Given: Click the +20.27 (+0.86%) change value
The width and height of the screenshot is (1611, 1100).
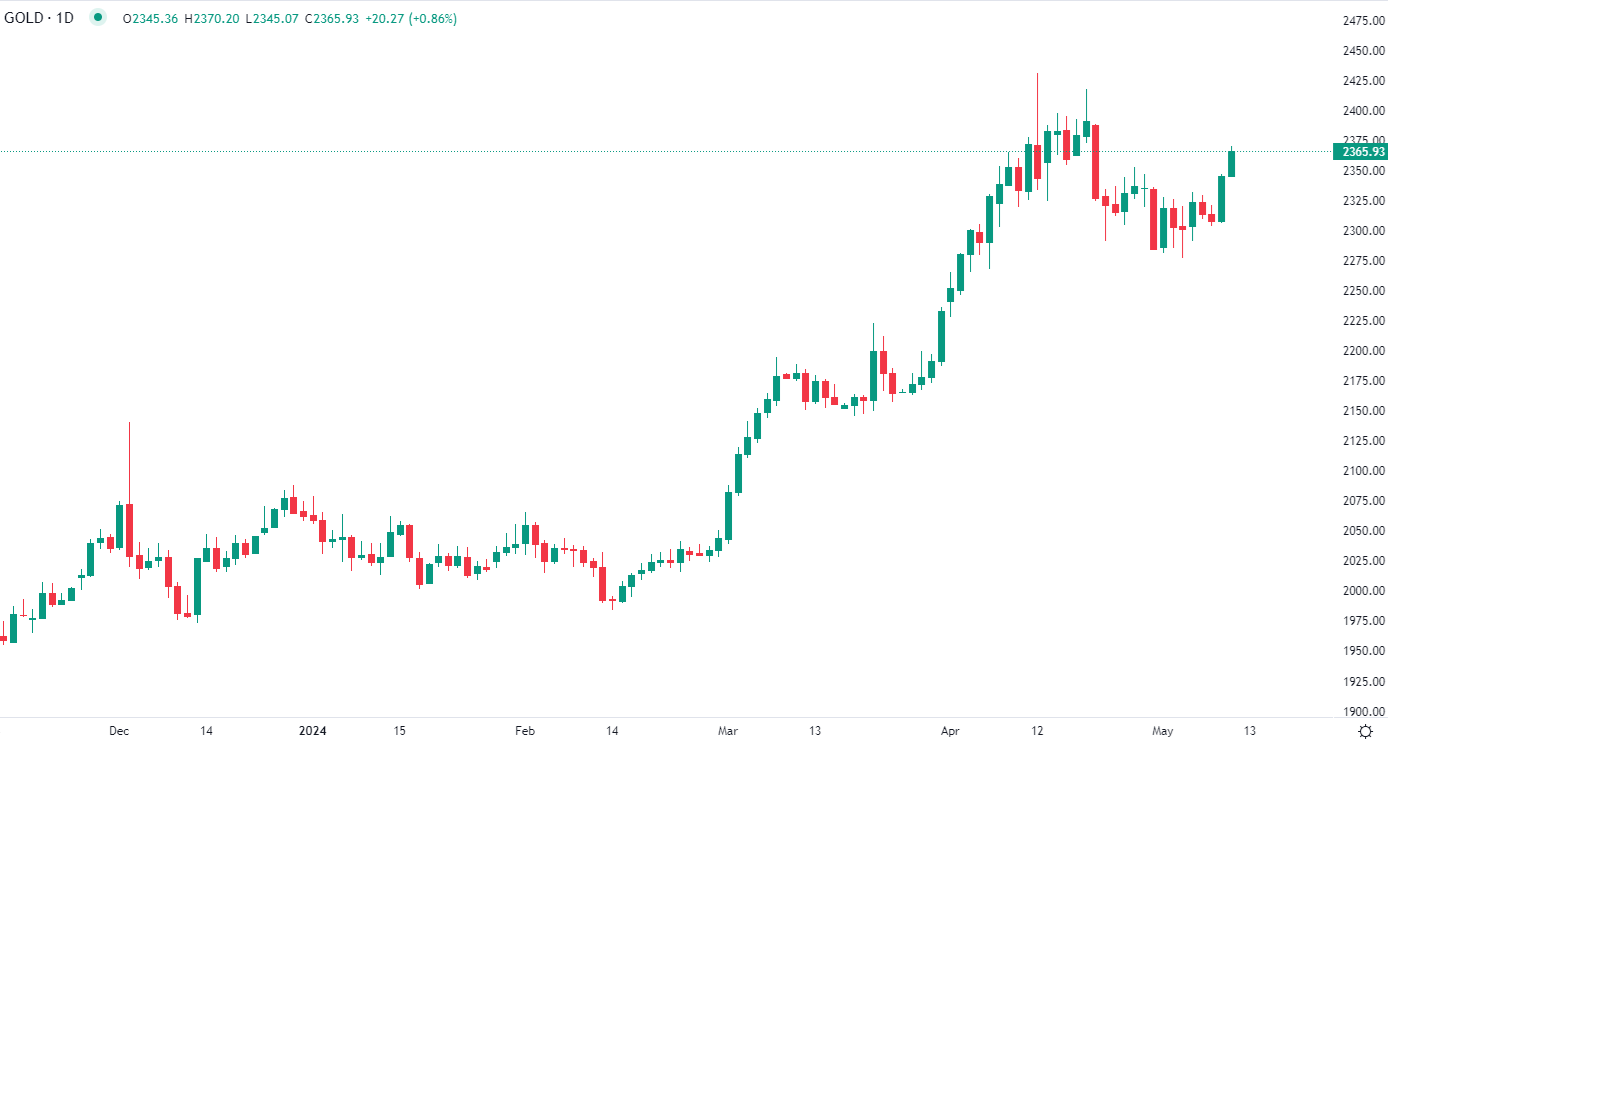Looking at the screenshot, I should point(411,19).
